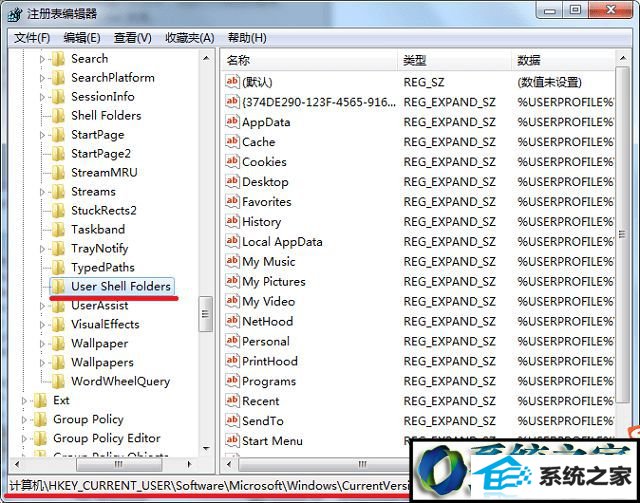
Task: Click (数值未设置) data cell
Action: point(549,82)
